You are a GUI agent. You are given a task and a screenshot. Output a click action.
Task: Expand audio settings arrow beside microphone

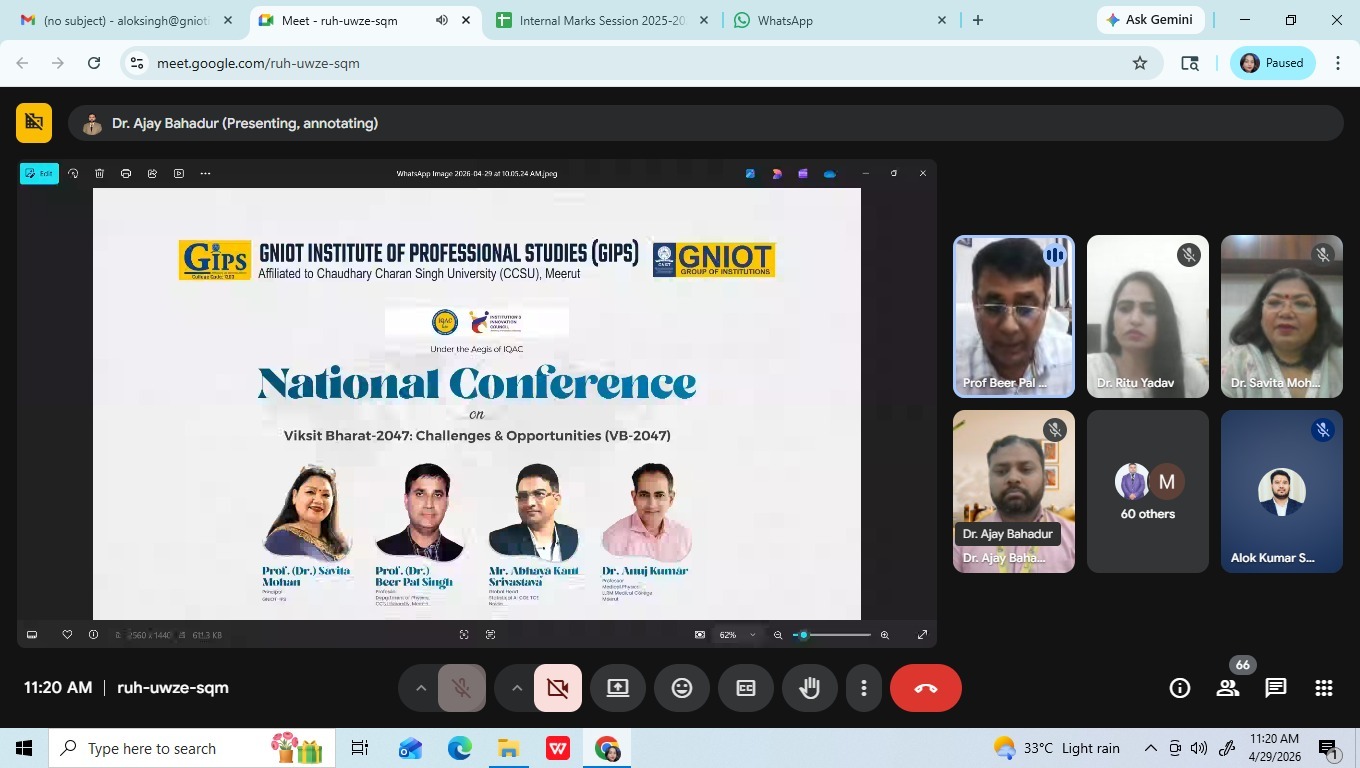421,688
